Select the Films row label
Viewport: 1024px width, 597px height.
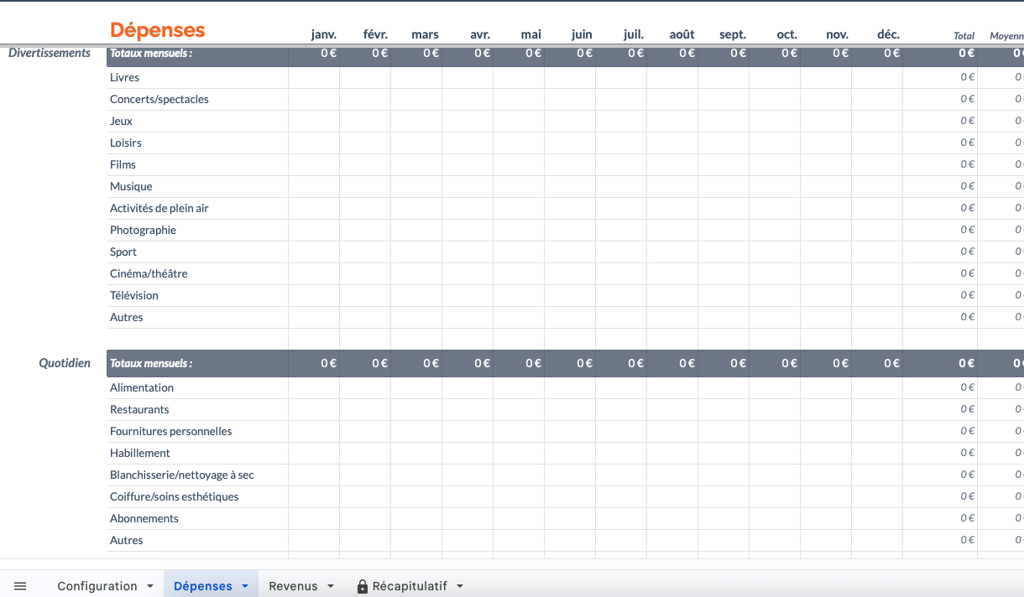123,165
